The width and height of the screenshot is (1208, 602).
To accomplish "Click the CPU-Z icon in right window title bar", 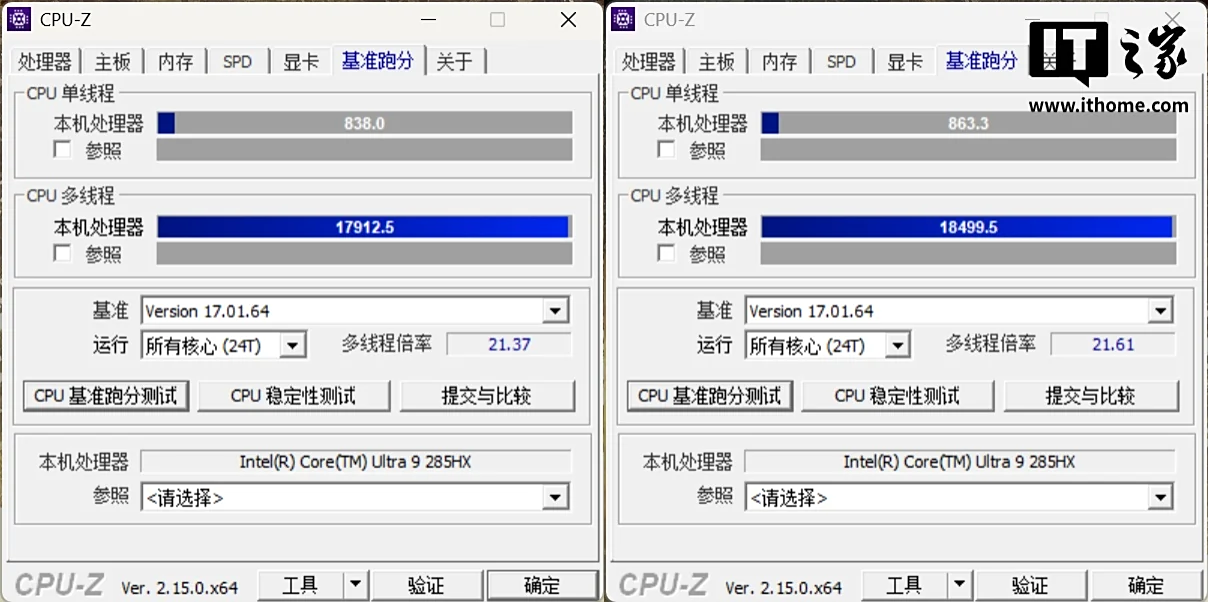I will [623, 19].
